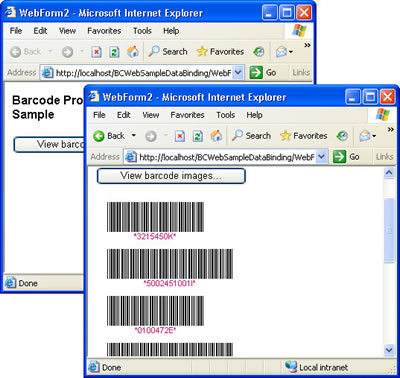Click Back arrow in front window

point(99,136)
